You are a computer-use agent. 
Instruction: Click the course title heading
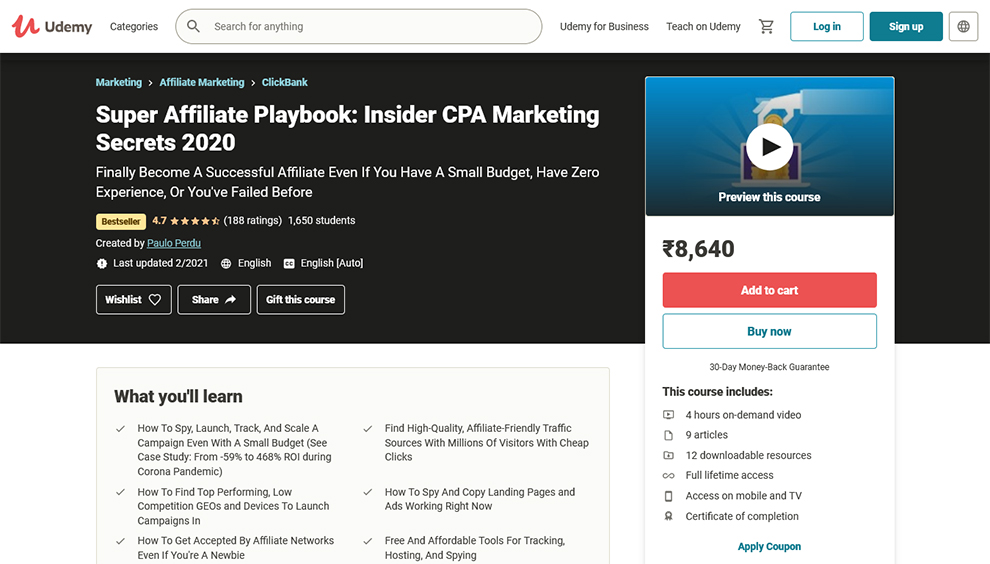coord(347,128)
